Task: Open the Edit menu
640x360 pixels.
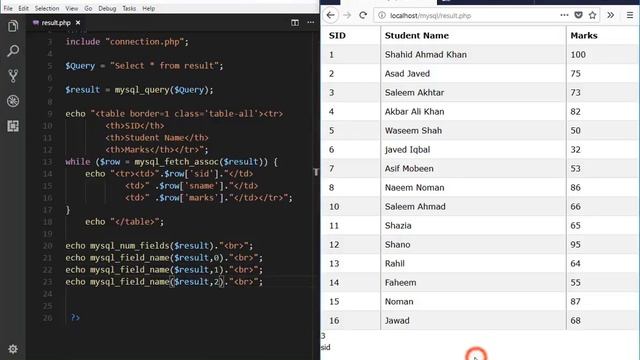Action: (x=23, y=8)
